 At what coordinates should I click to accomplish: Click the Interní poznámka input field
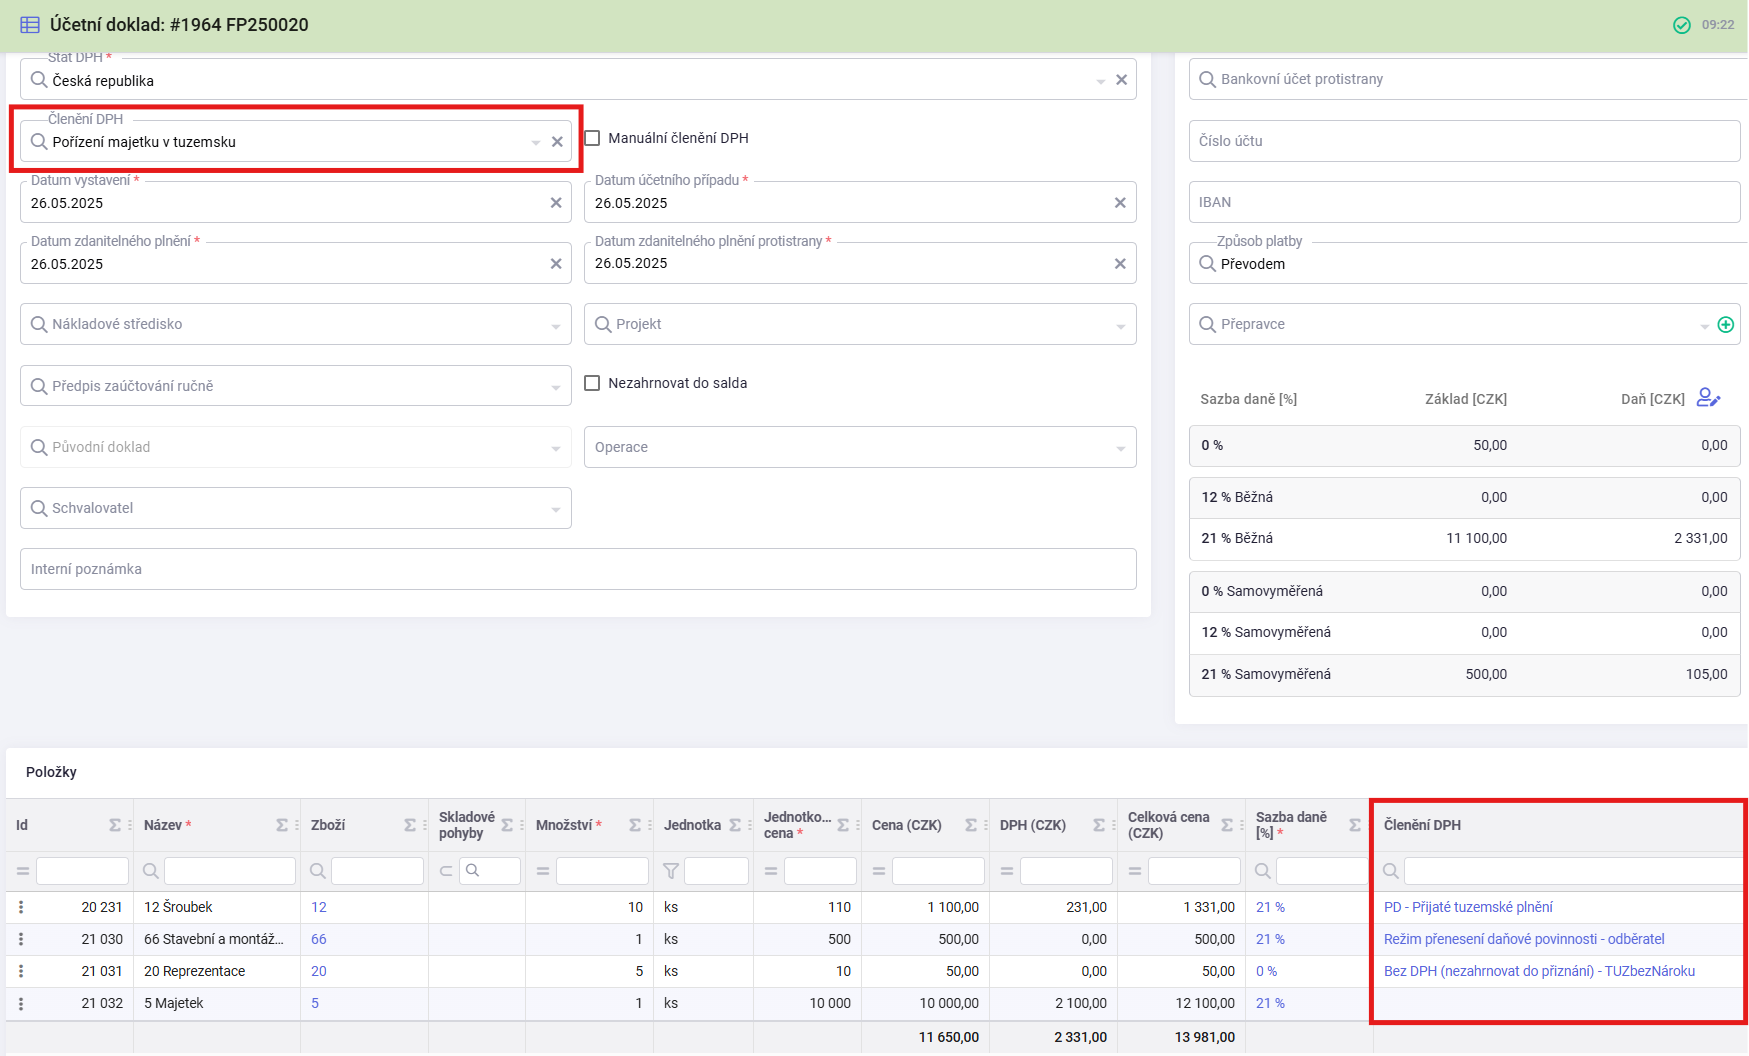[x=578, y=569]
